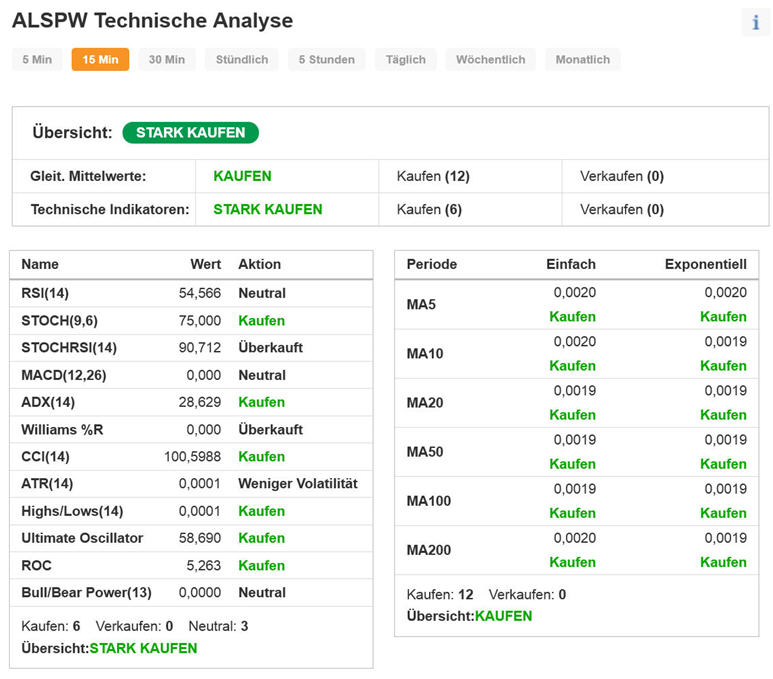The image size is (773, 679).
Task: Select STARK KAUFEN in Technische Indikatoren row
Action: tap(268, 210)
